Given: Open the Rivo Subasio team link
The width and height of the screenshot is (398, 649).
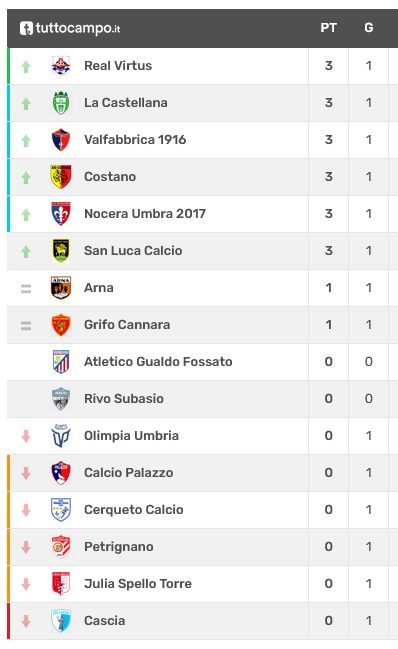Looking at the screenshot, I should pos(124,399).
